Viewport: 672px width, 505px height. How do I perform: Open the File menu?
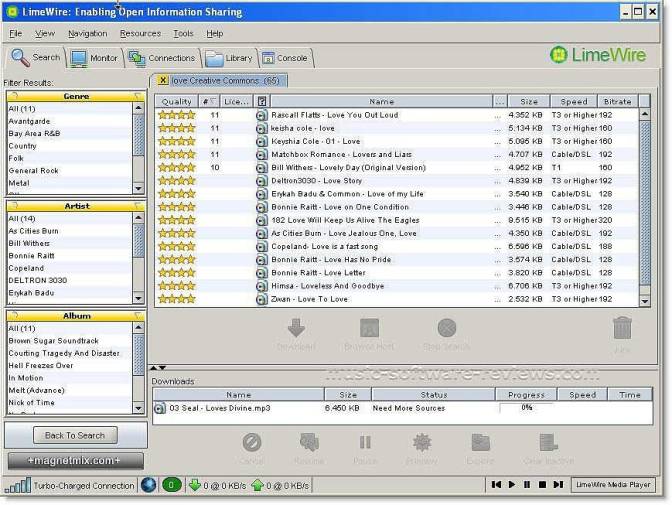(15, 33)
